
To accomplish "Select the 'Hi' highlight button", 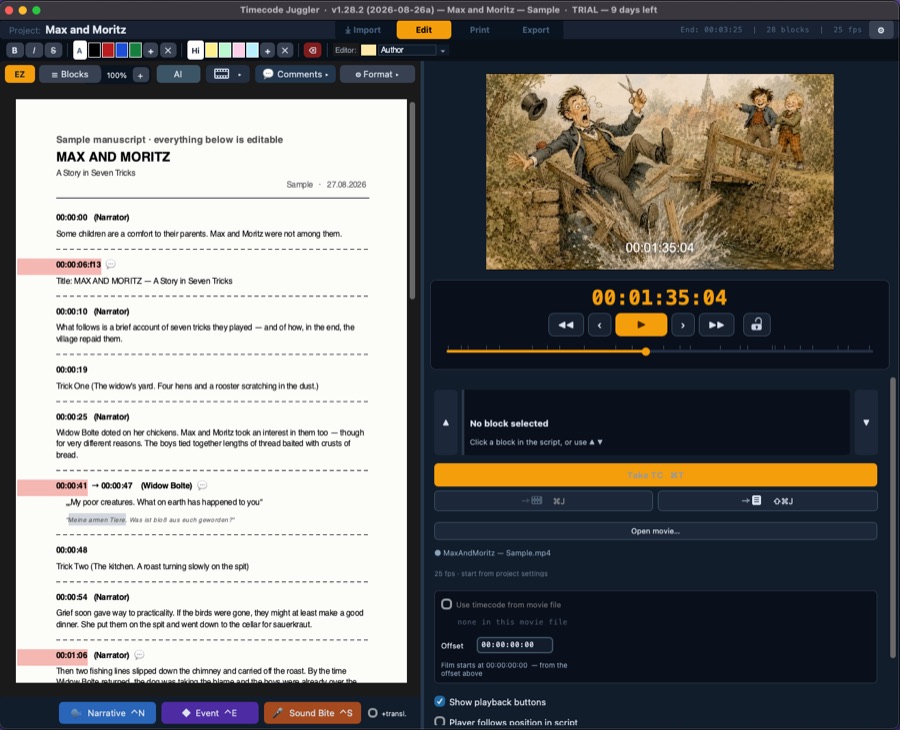I will (x=195, y=51).
